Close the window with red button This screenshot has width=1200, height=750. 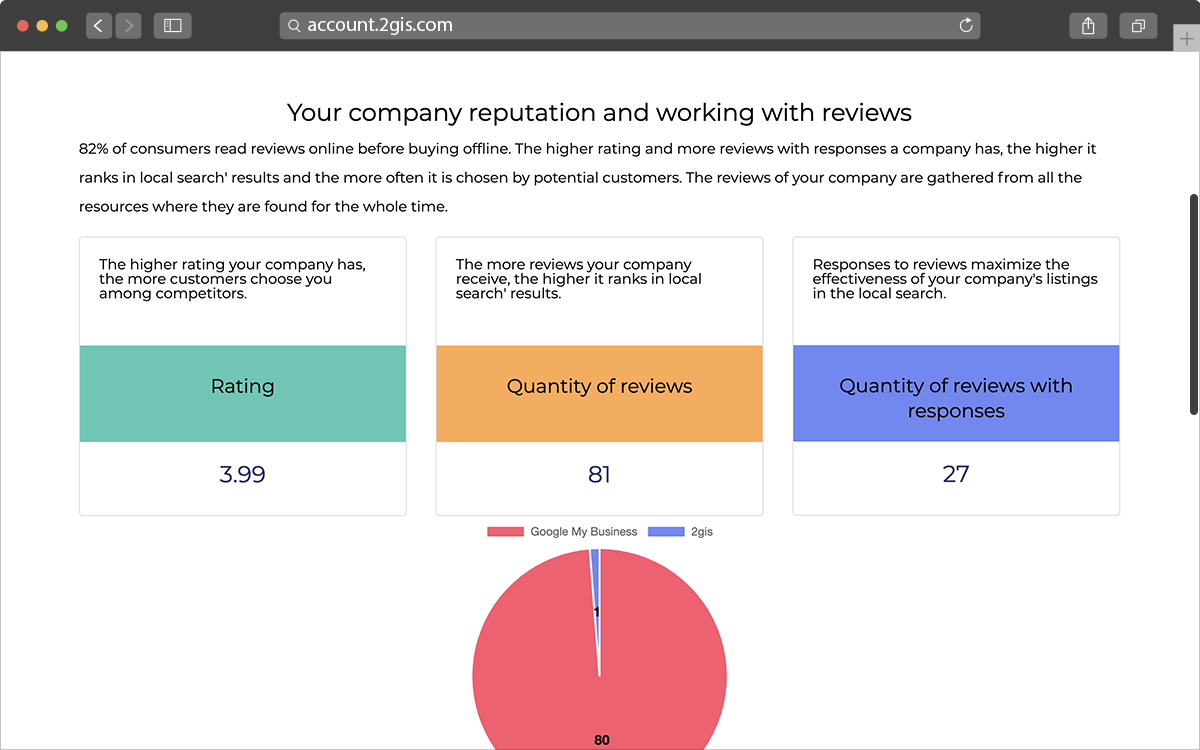point(23,26)
